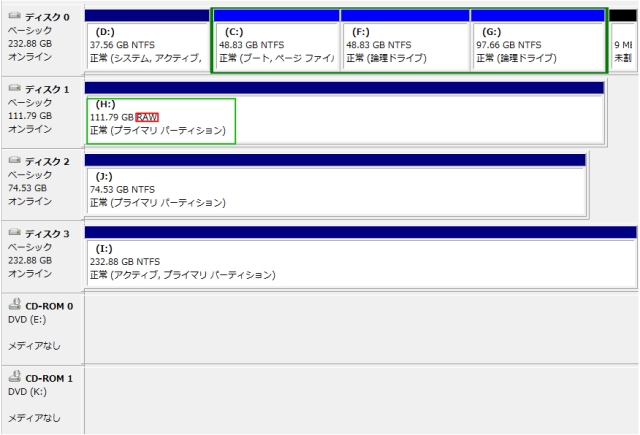The width and height of the screenshot is (640, 435).
Task: Click the ディスク 0 drive icon
Action: [14, 16]
